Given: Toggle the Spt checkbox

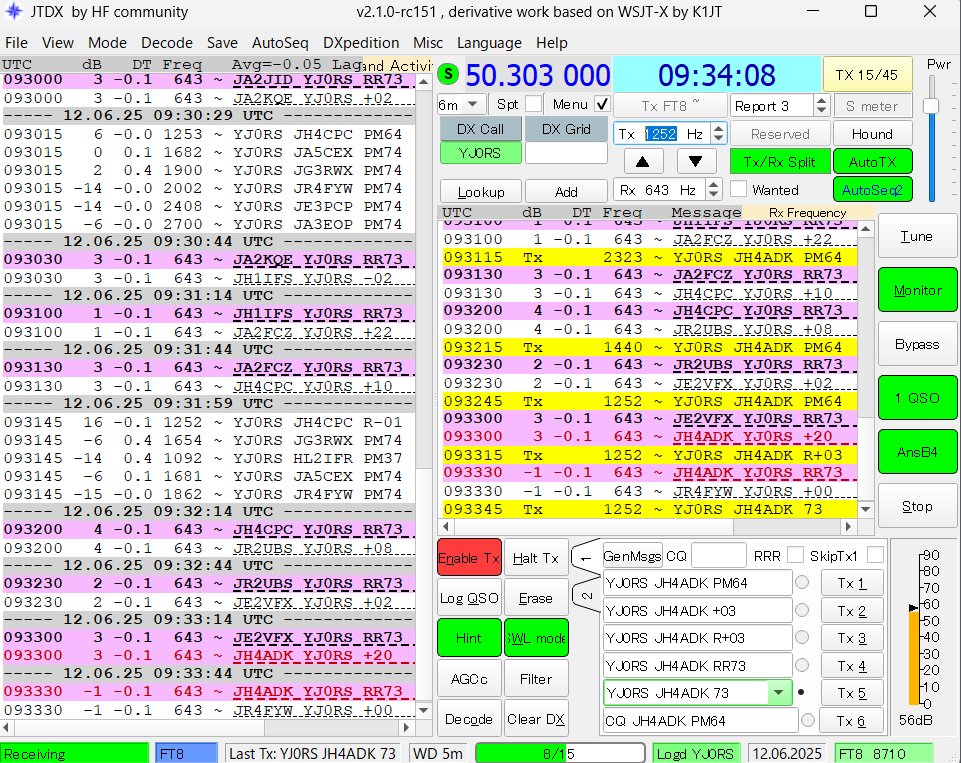Looking at the screenshot, I should coord(534,104).
